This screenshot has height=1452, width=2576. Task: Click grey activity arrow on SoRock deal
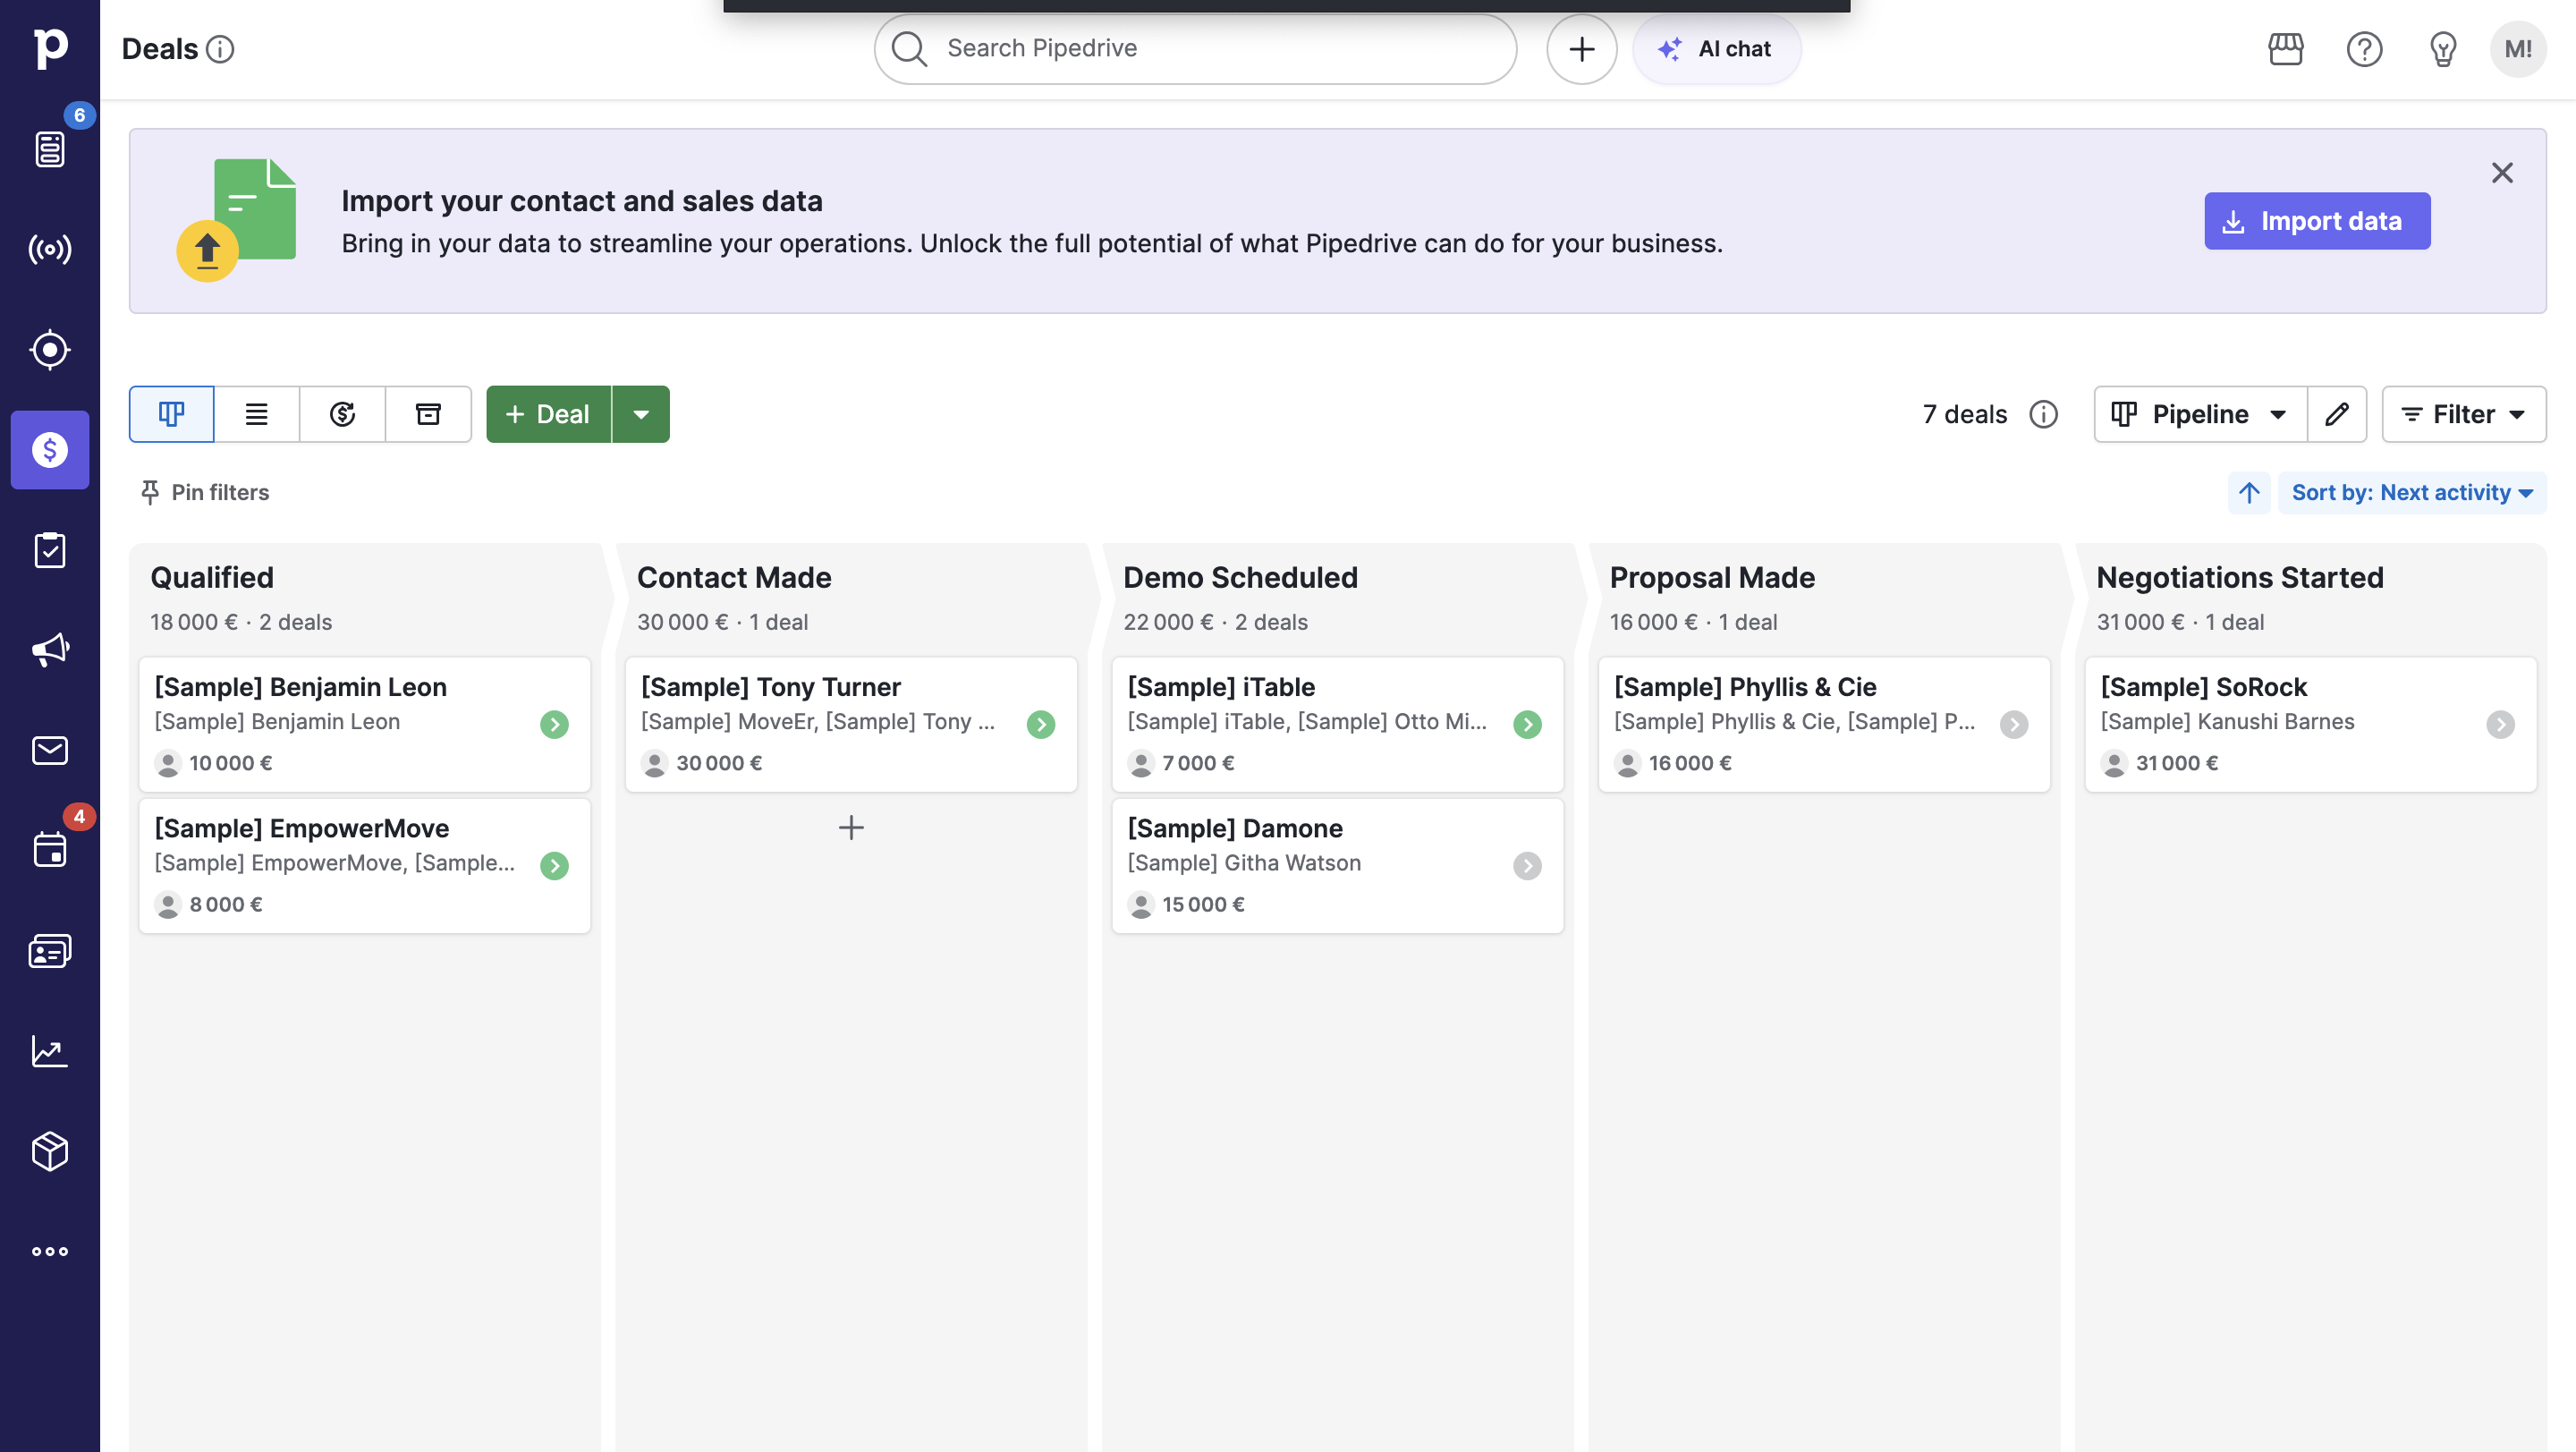click(x=2500, y=724)
